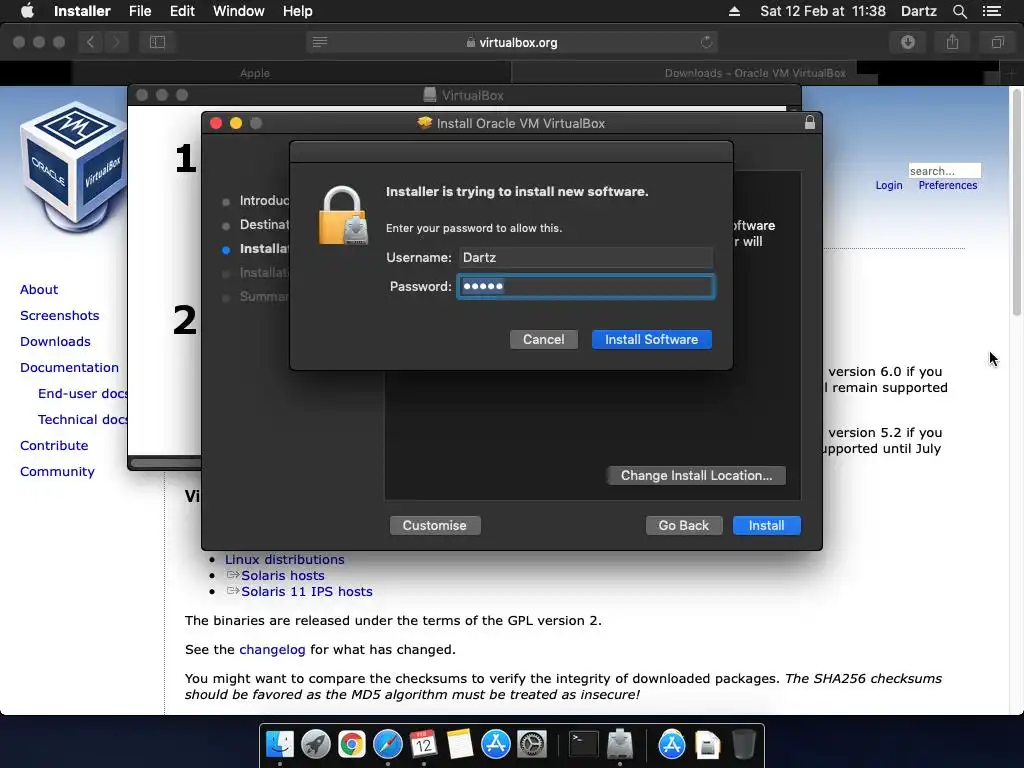Show all tabs overview in Safari
Image resolution: width=1024 pixels, height=768 pixels.
coord(997,42)
